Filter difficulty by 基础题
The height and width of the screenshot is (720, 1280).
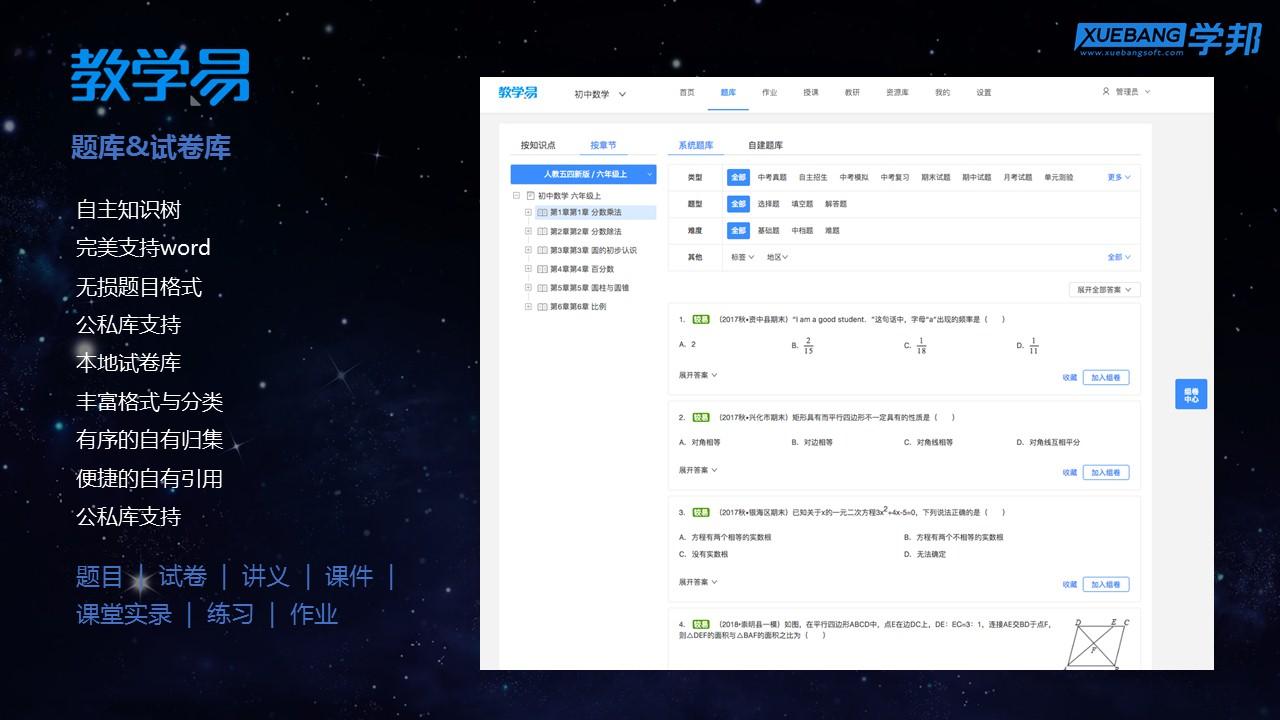tap(768, 231)
